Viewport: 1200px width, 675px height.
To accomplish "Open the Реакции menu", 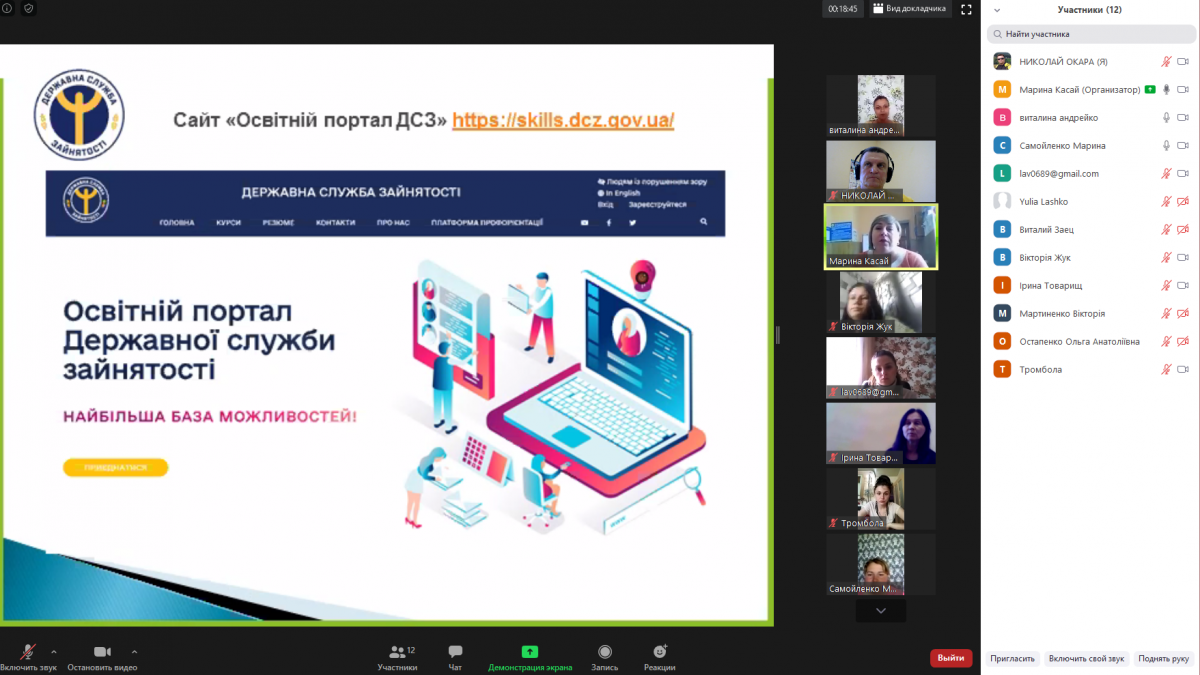I will point(659,656).
